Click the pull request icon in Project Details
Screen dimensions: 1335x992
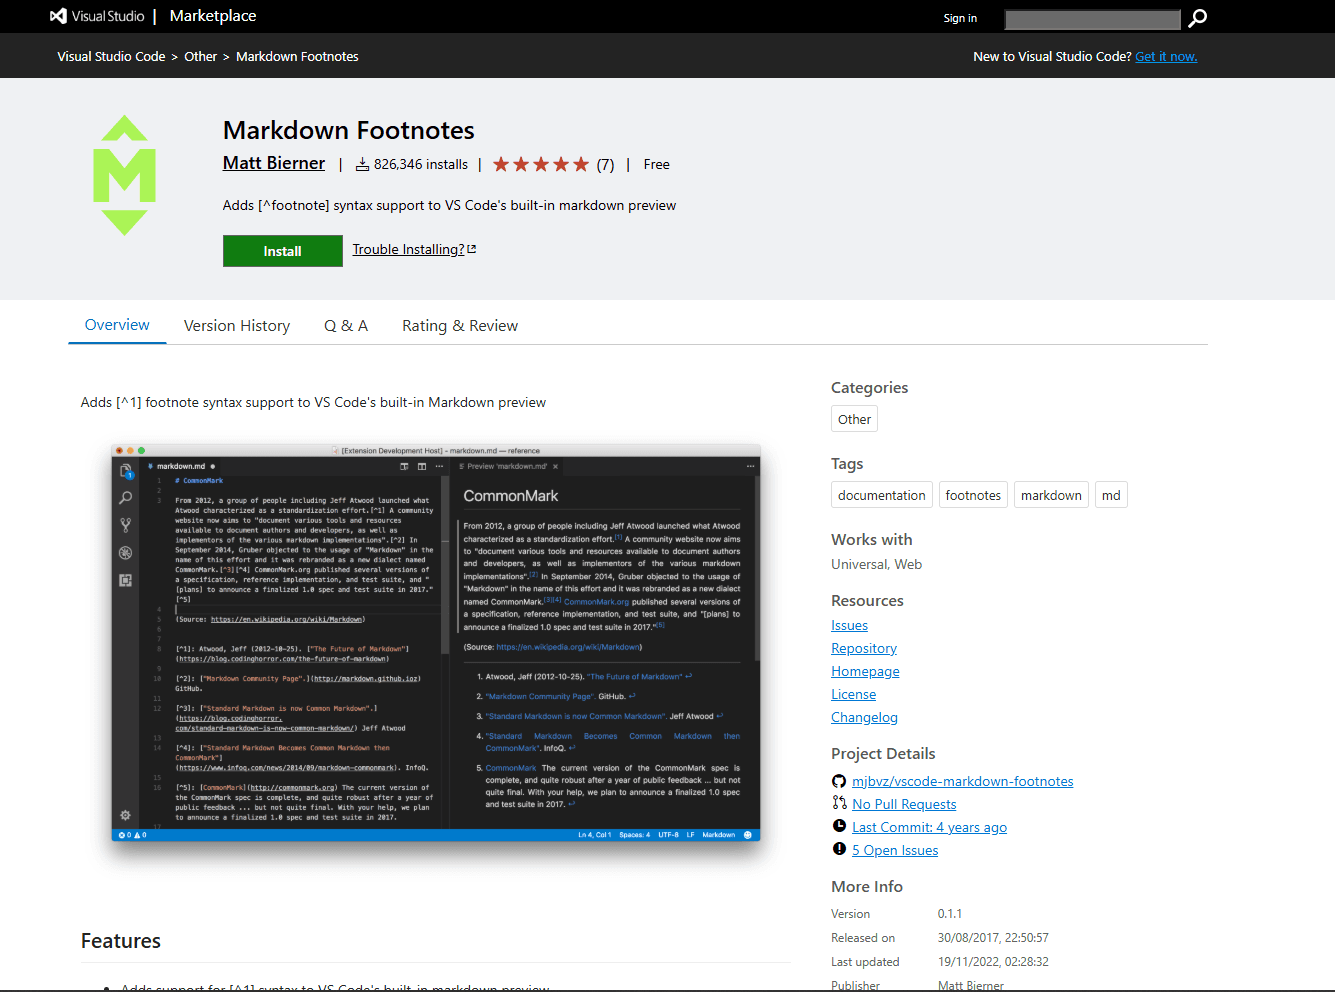tap(839, 803)
